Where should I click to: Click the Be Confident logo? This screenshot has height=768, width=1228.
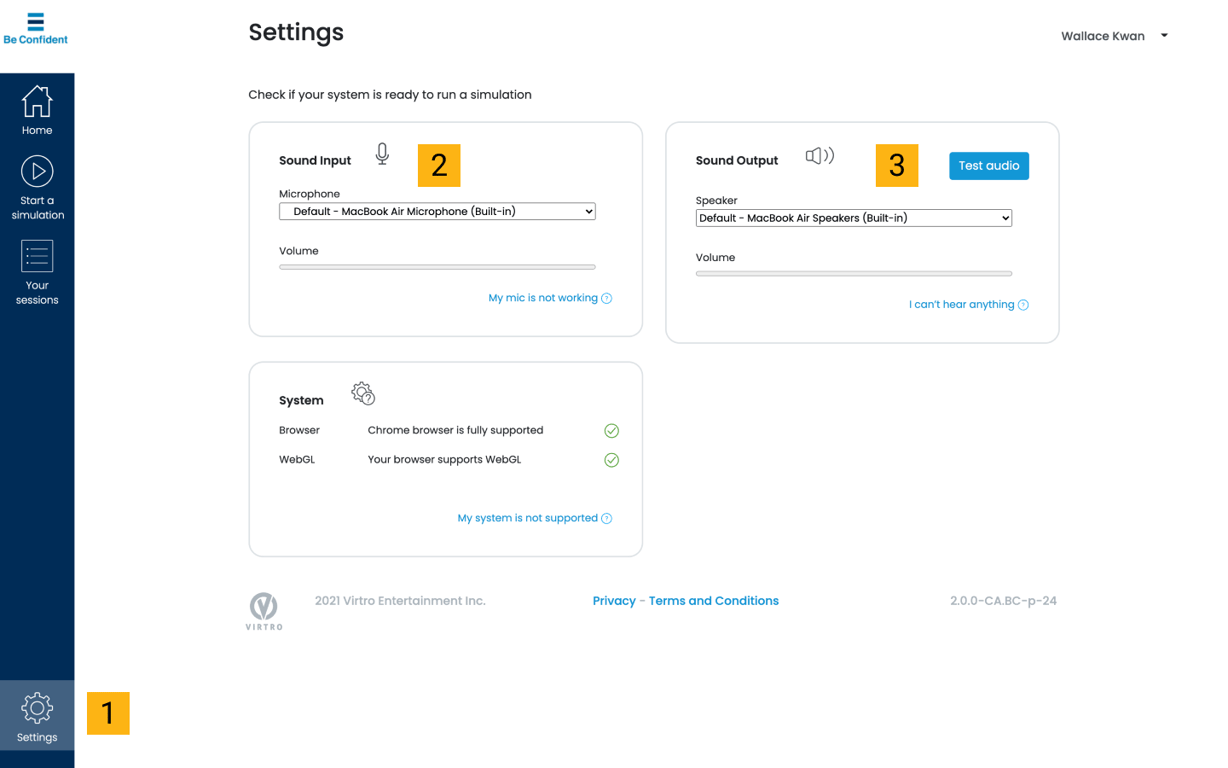pyautogui.click(x=36, y=28)
